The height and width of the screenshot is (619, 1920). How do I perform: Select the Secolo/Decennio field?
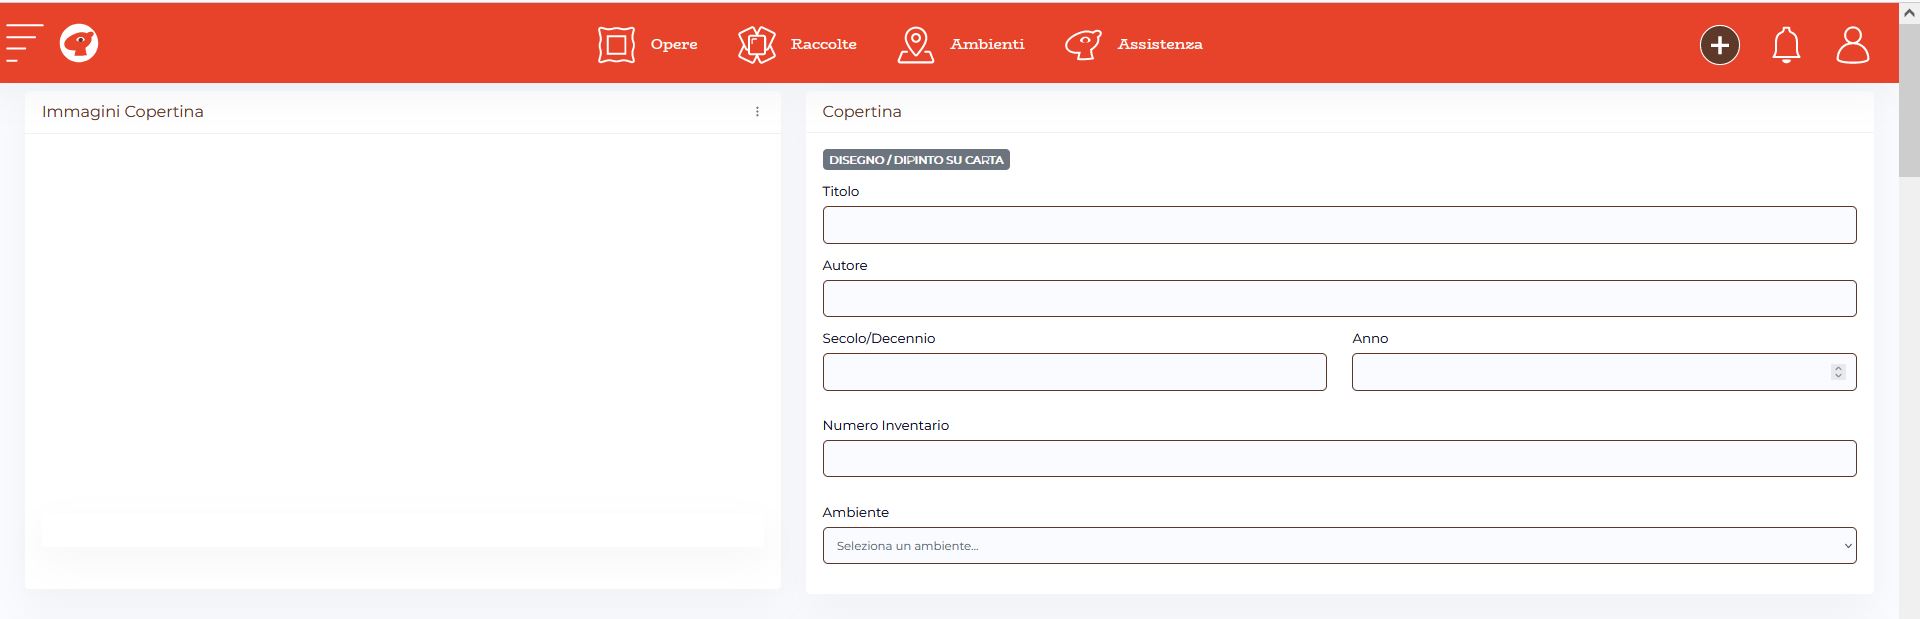(x=1074, y=372)
